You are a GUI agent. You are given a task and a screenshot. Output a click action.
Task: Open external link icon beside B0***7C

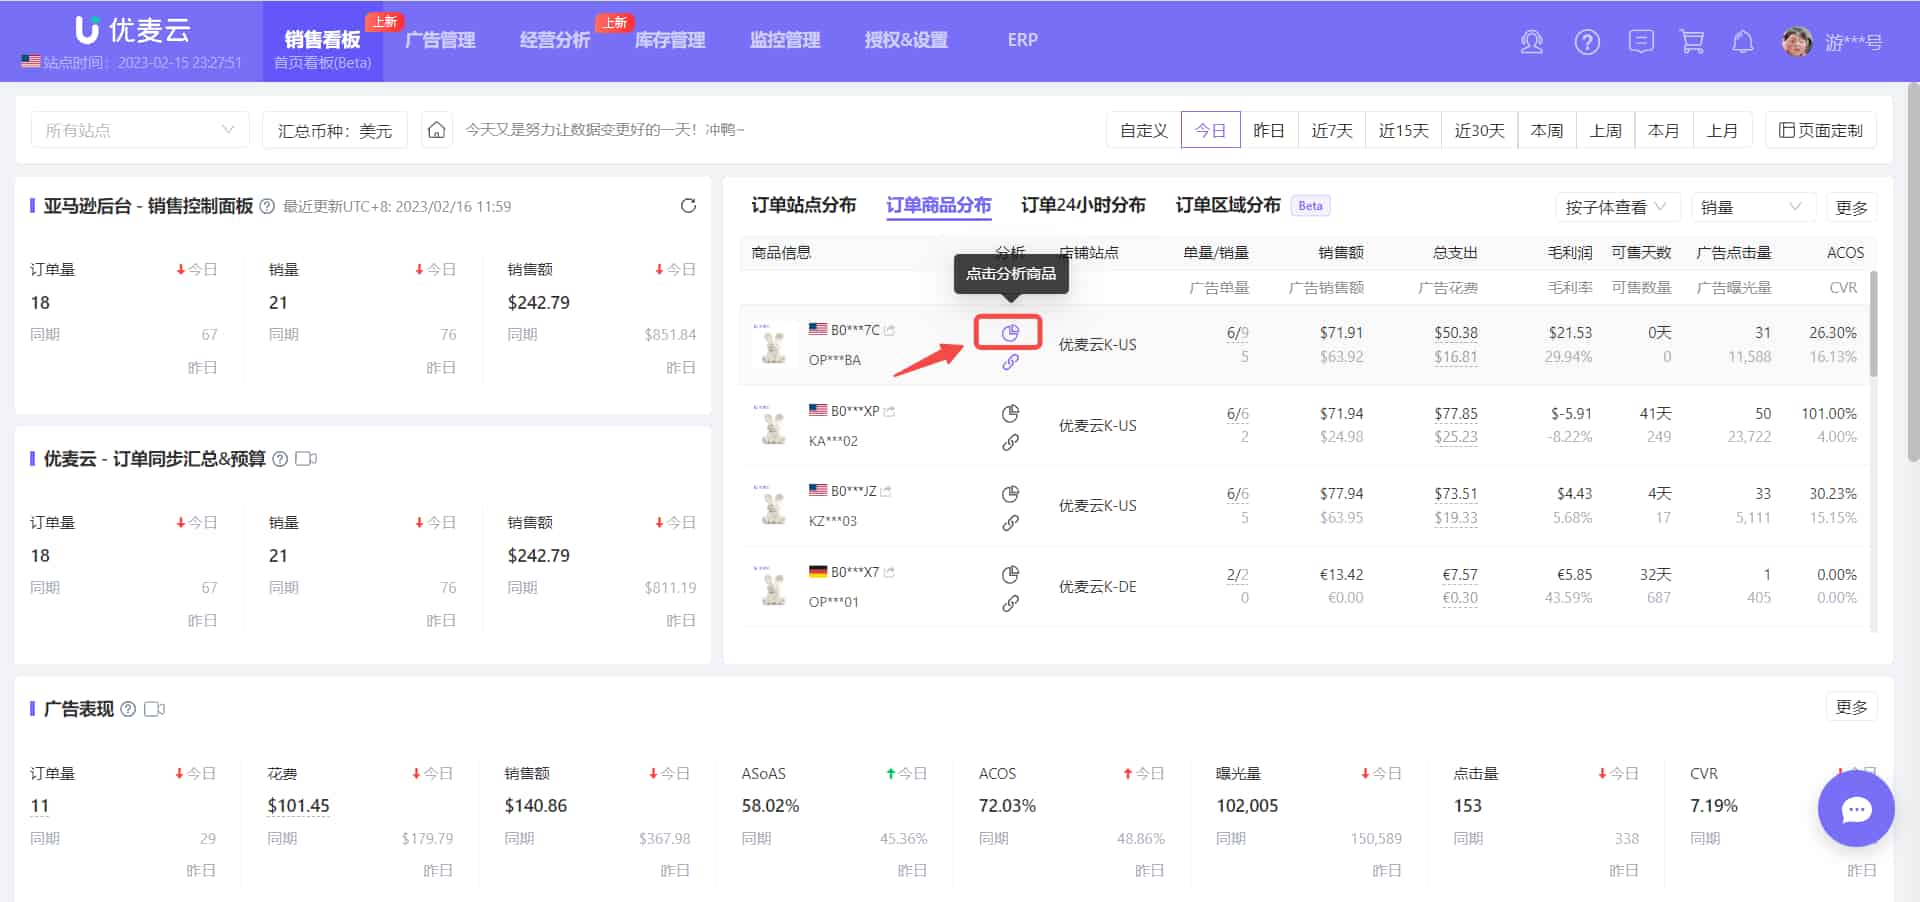tap(890, 330)
